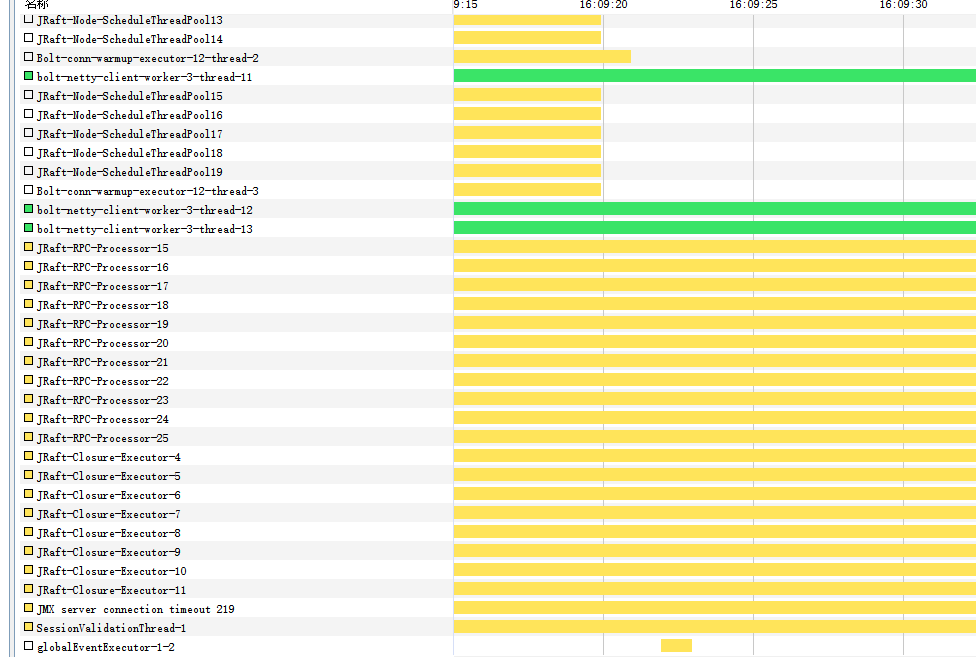The width and height of the screenshot is (976, 657).
Task: Click yellow icon of JRaft-Closure-Executor-6
Action: [28, 494]
